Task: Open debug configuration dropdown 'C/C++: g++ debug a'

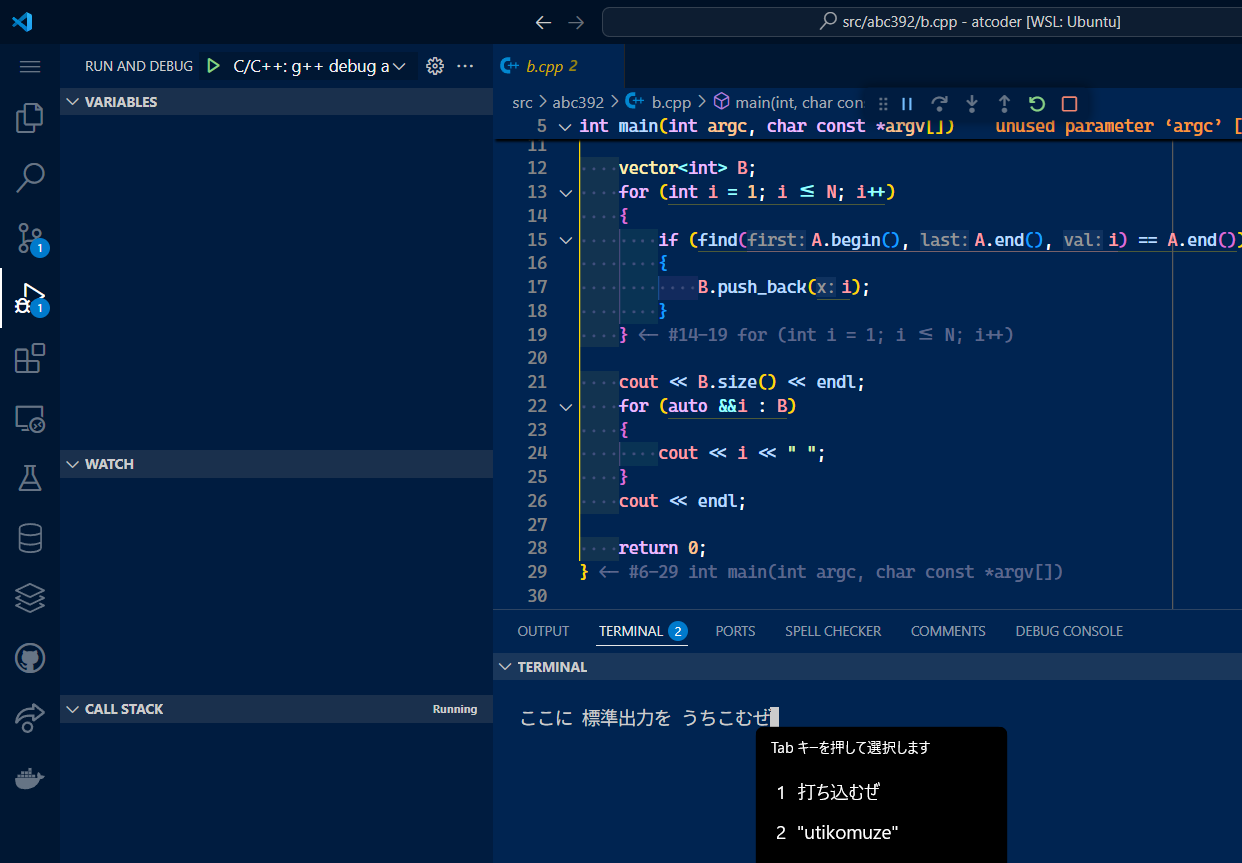Action: [x=319, y=66]
